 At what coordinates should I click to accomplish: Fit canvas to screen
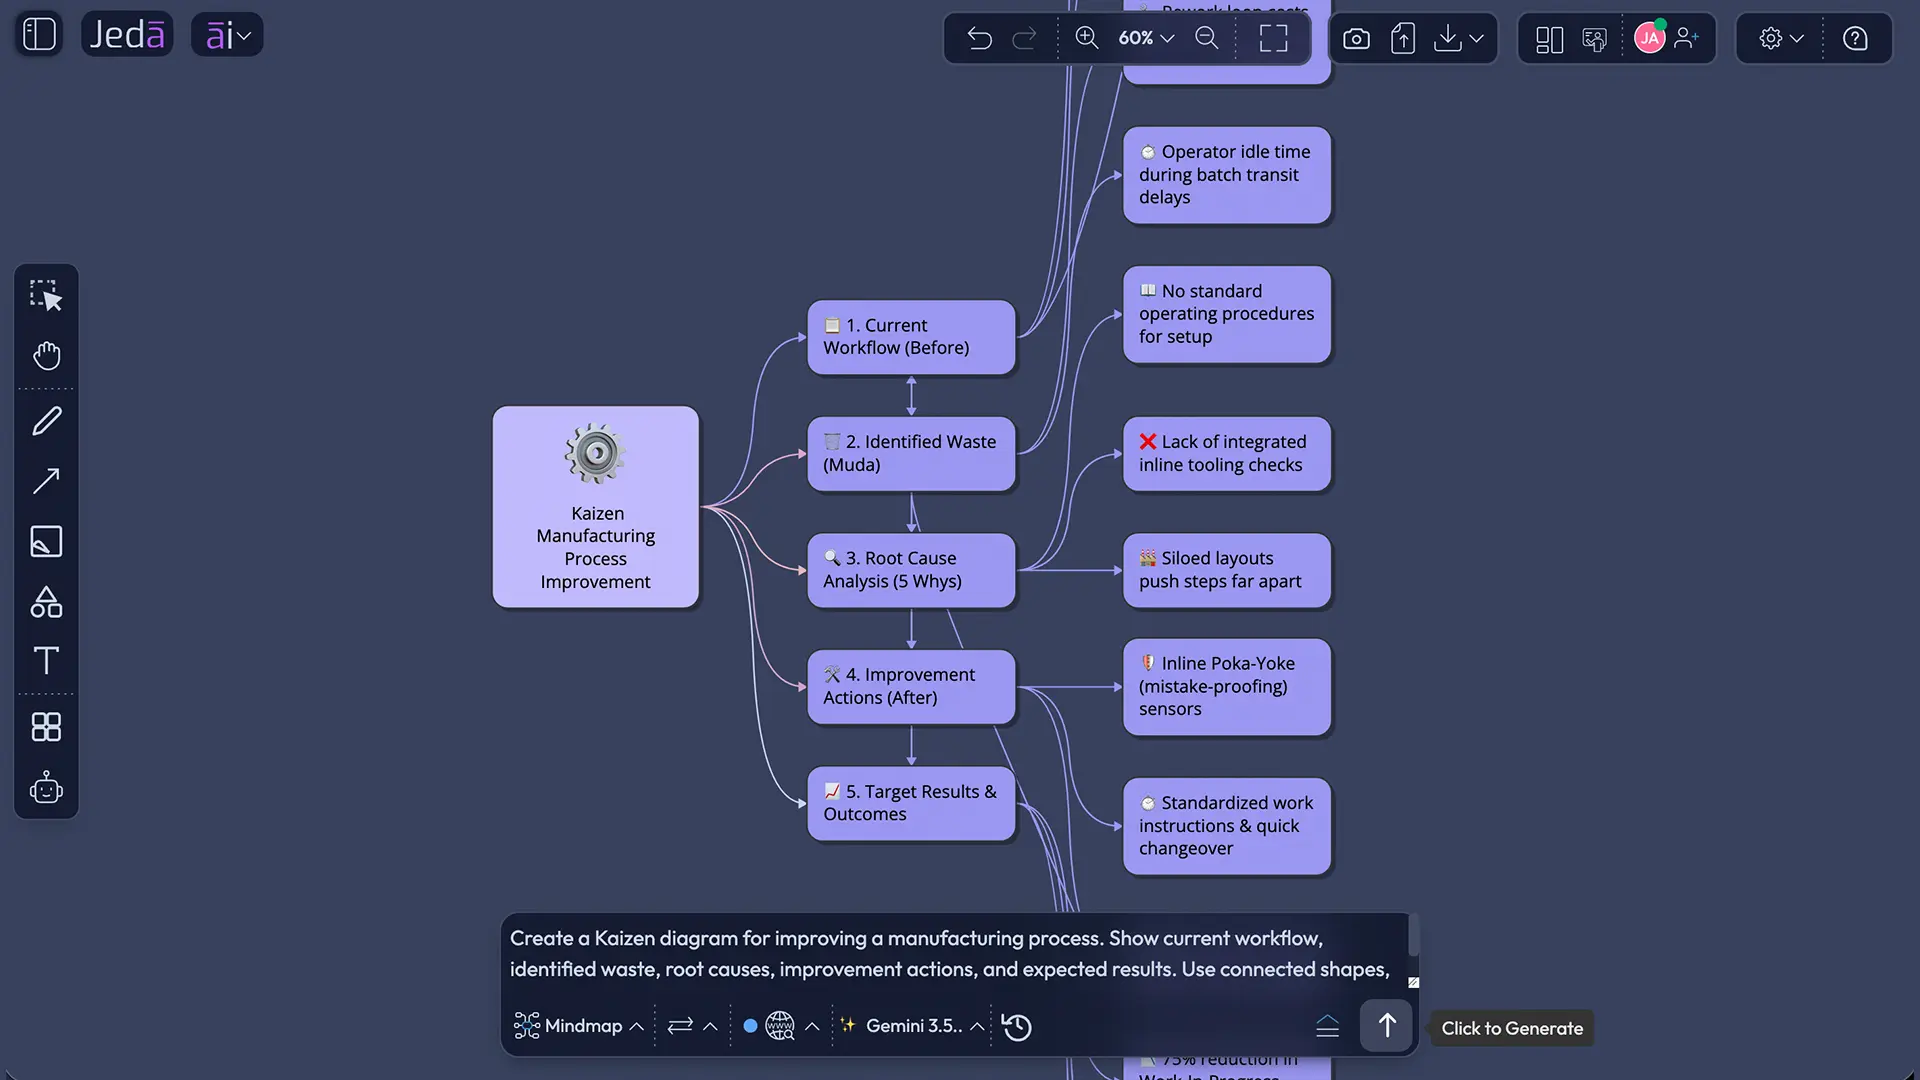[x=1273, y=39]
